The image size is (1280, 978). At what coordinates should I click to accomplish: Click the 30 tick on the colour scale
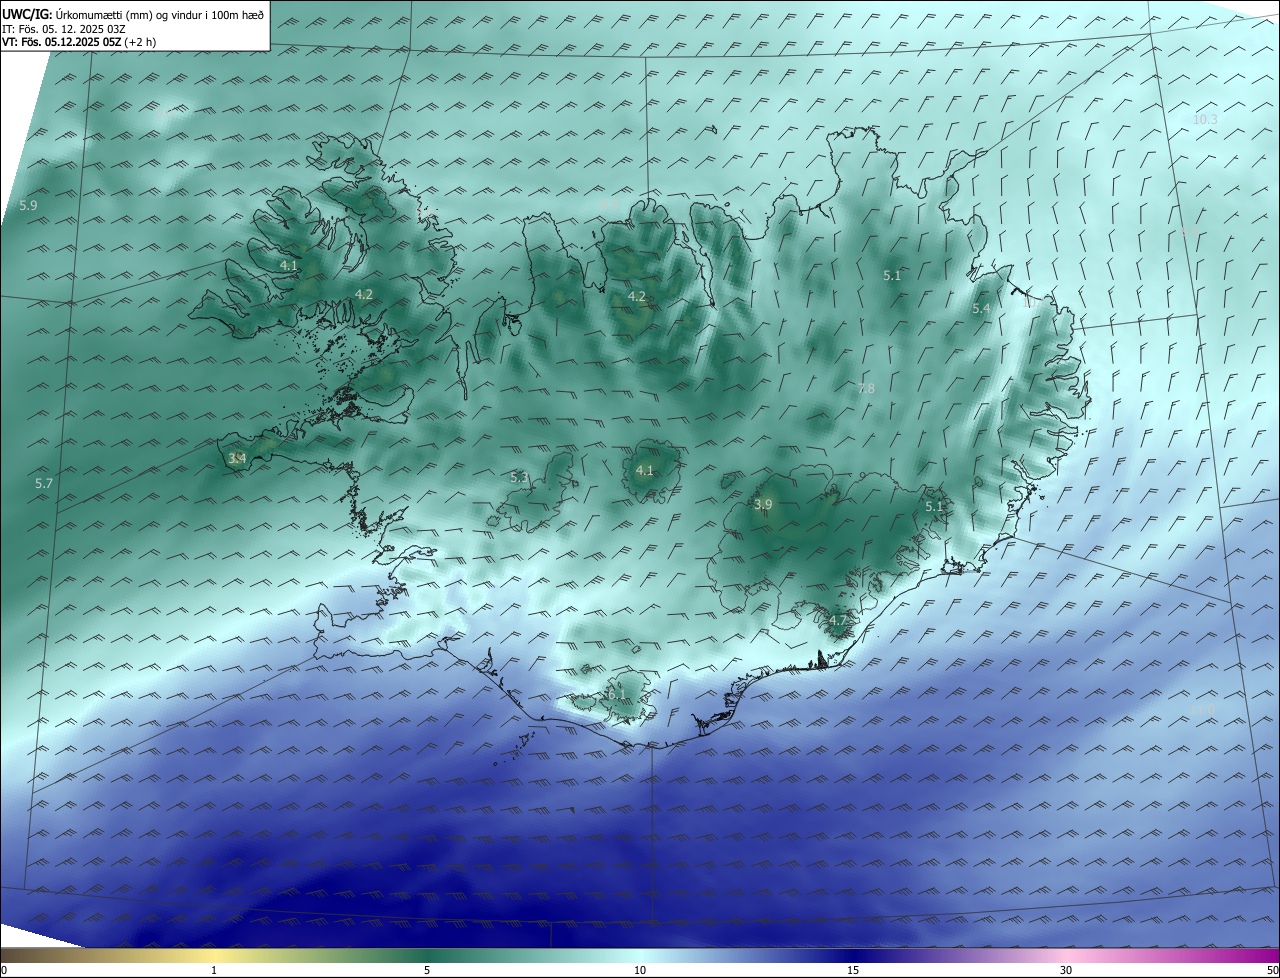(1066, 970)
